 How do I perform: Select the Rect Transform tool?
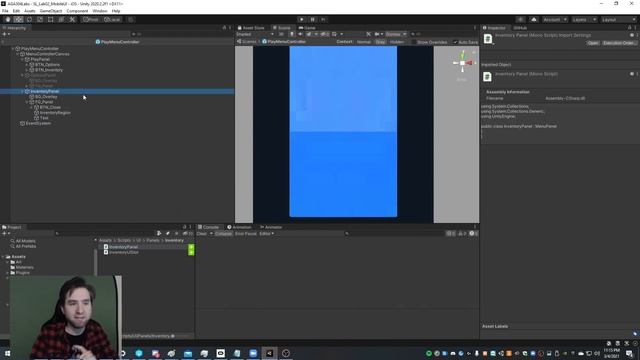[51, 19]
